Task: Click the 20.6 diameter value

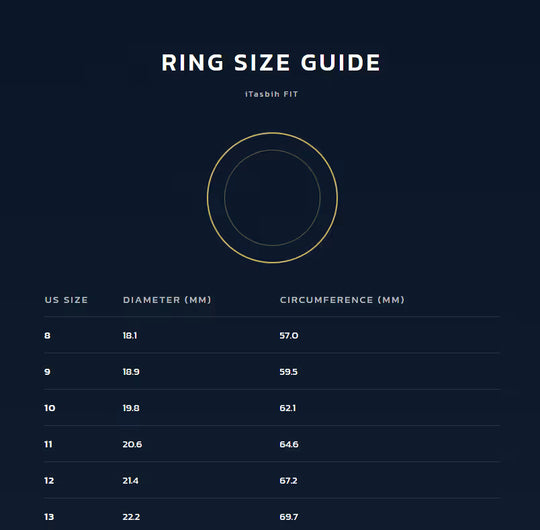Action: coord(132,444)
